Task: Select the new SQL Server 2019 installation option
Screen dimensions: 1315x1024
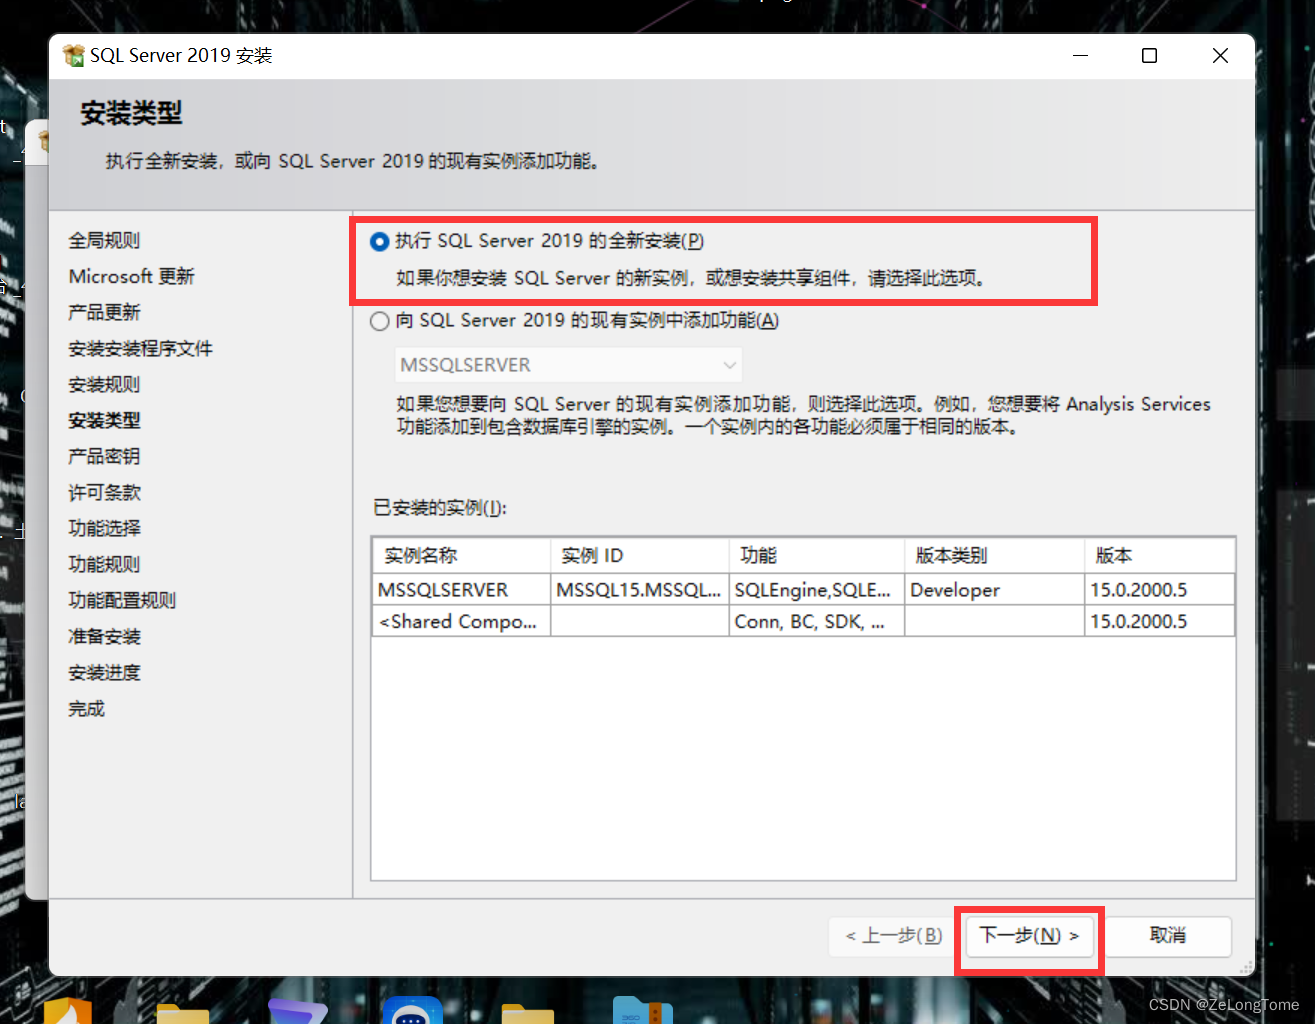Action: coord(380,241)
